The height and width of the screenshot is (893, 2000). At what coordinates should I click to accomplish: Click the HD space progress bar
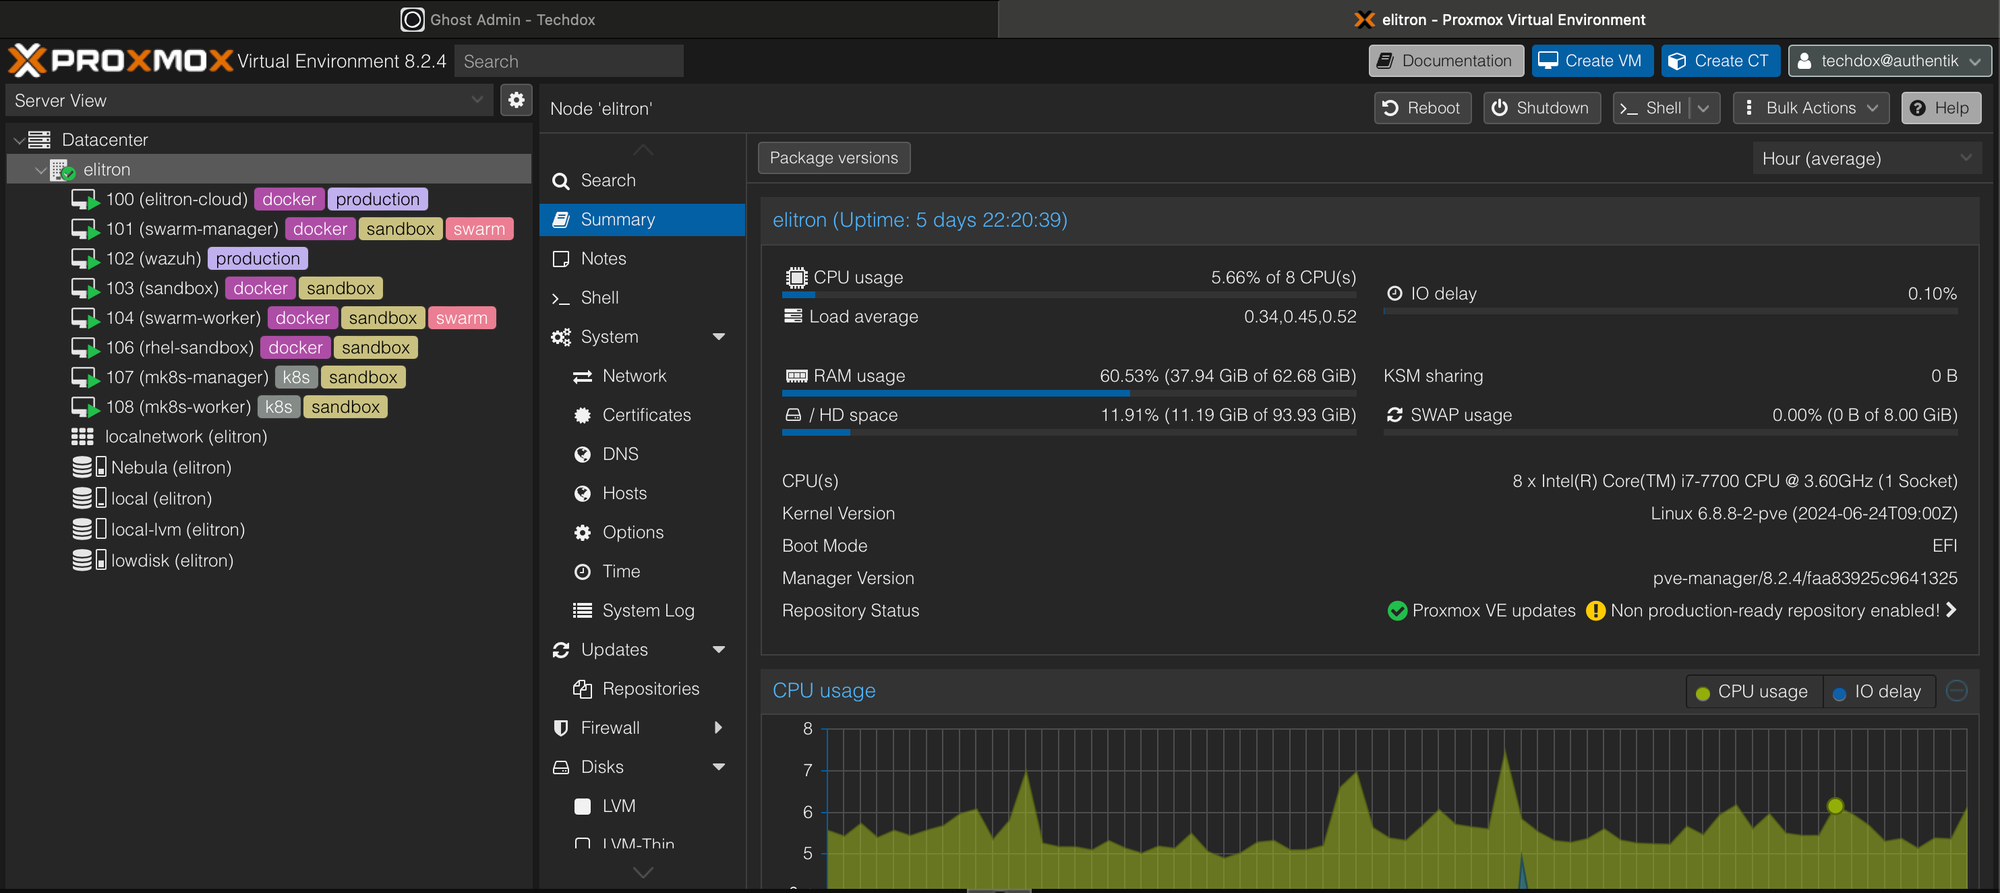pyautogui.click(x=1069, y=433)
